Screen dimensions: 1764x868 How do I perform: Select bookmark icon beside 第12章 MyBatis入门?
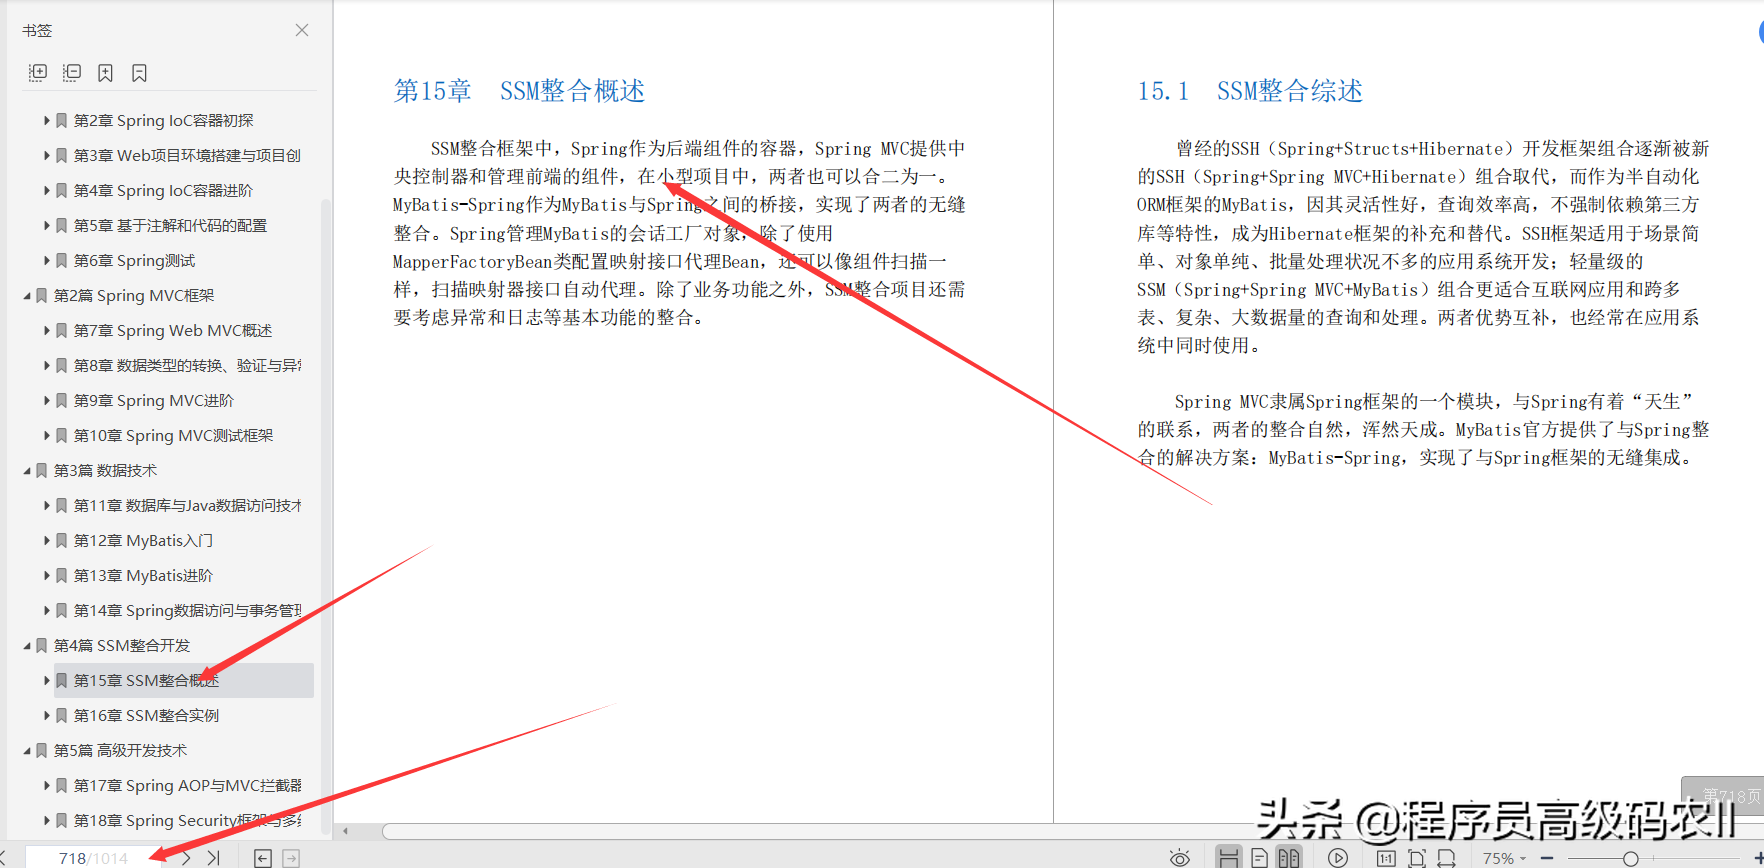62,540
